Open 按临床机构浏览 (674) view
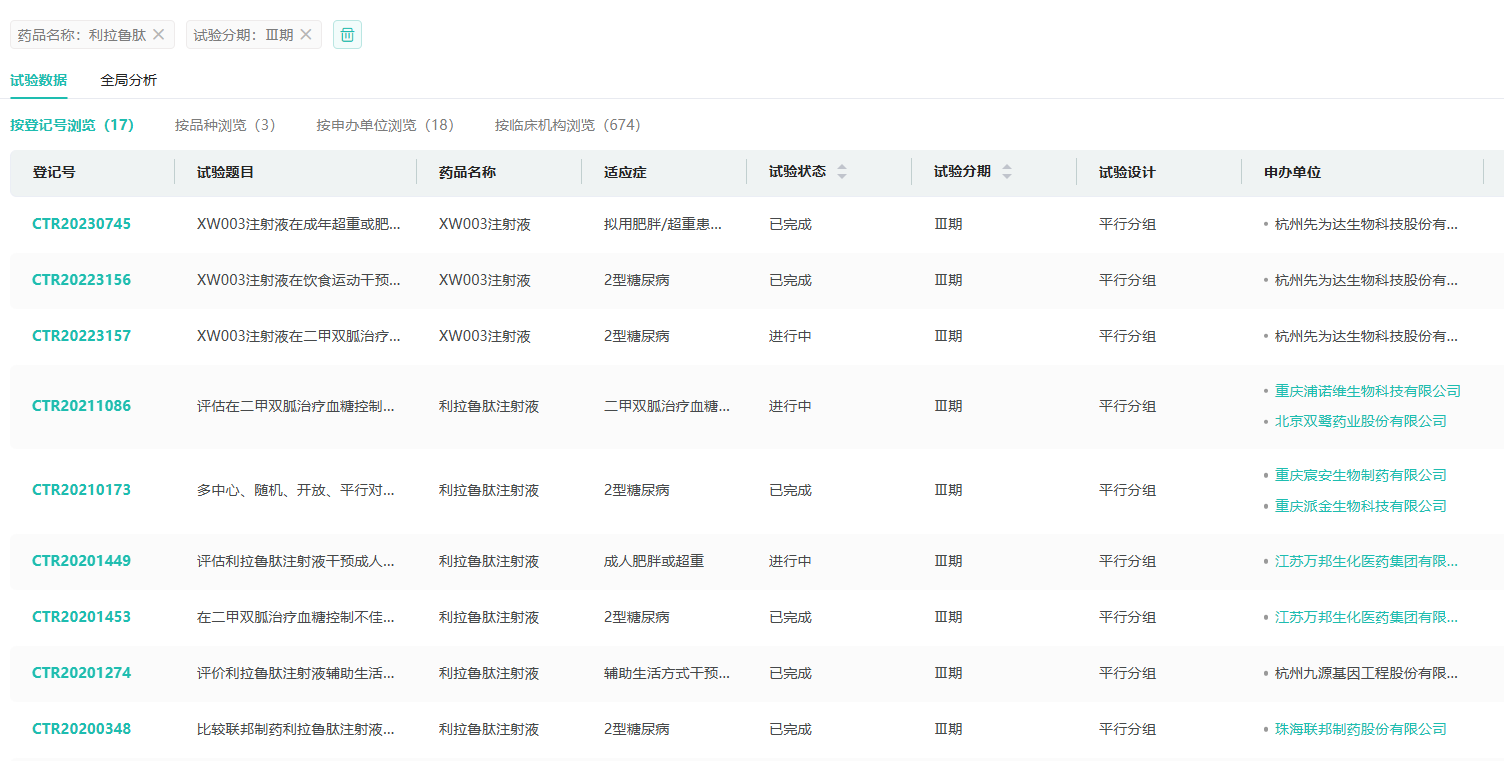Viewport: 1504px width, 761px height. click(567, 125)
